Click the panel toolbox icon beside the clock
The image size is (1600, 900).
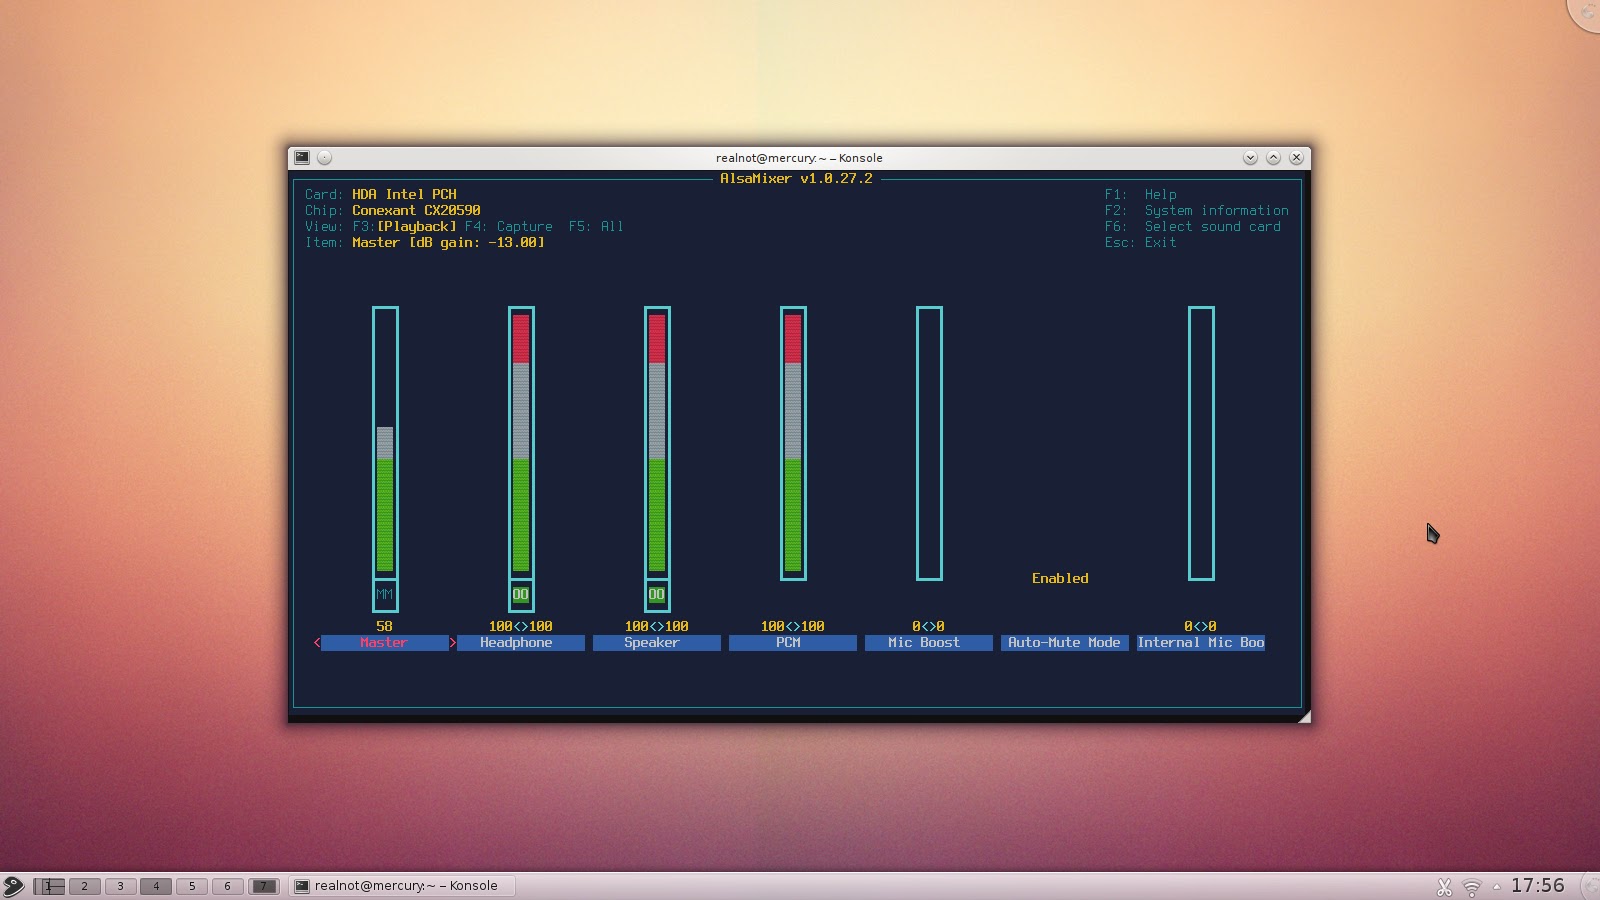[1590, 886]
